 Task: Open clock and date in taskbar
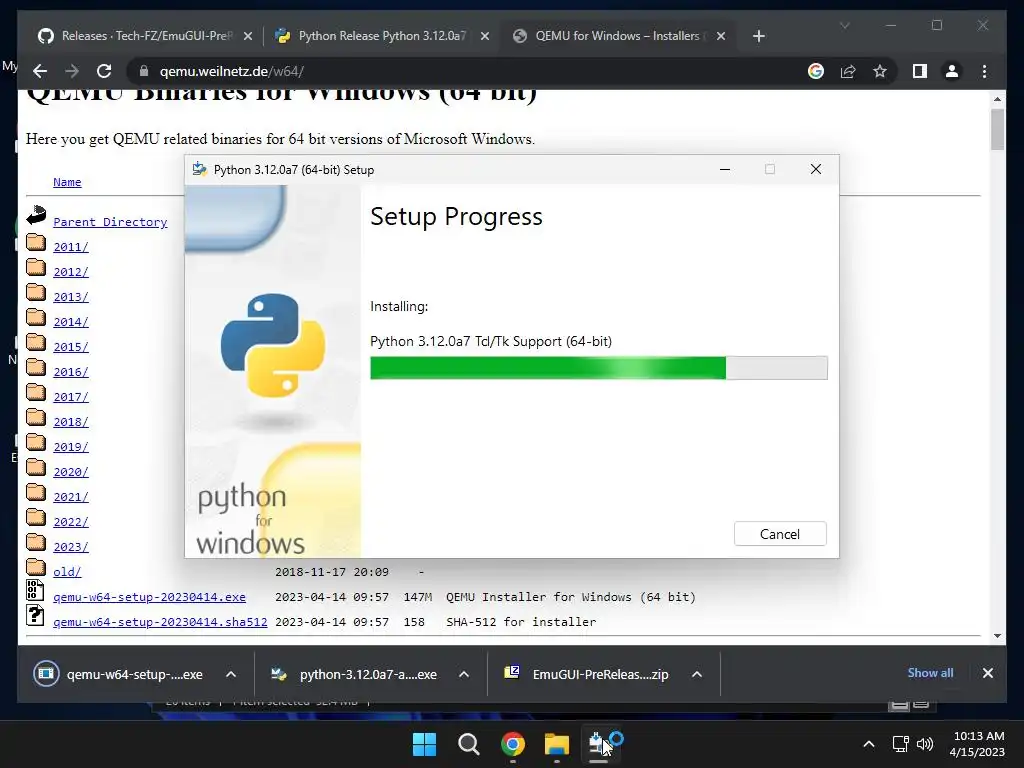(977, 744)
